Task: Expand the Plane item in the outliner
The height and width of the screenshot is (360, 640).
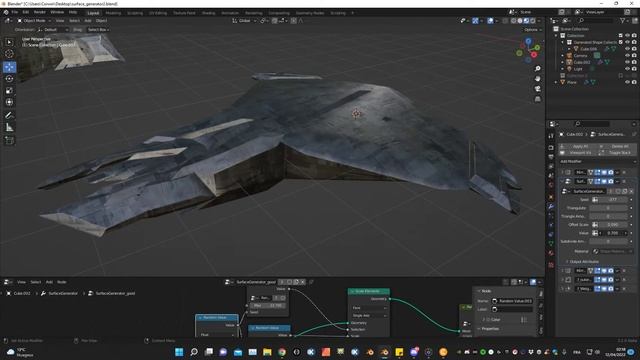Action: 556,82
